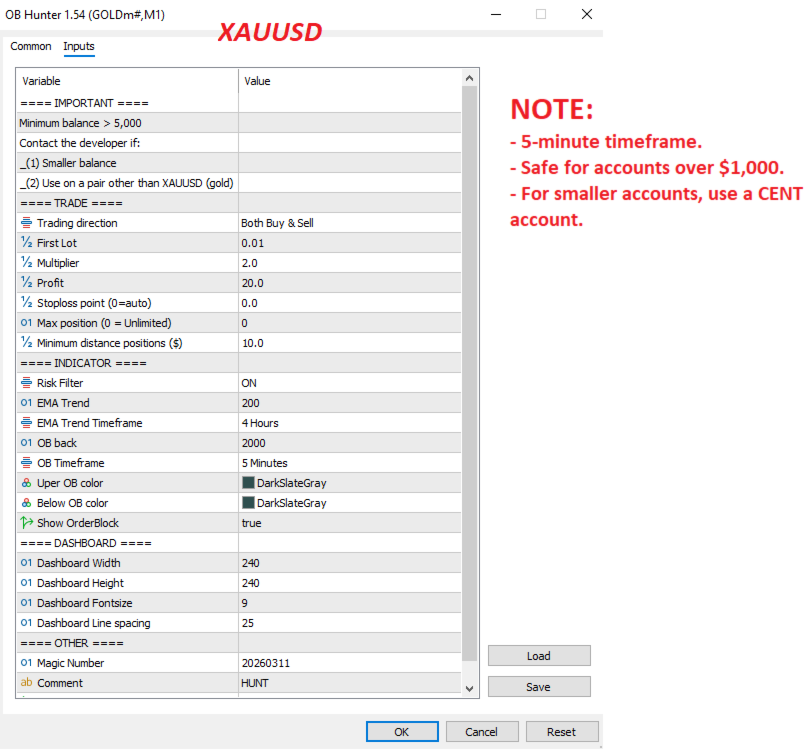This screenshot has height=750, width=811.
Task: Click the integer icon beside Max position
Action: (26, 323)
